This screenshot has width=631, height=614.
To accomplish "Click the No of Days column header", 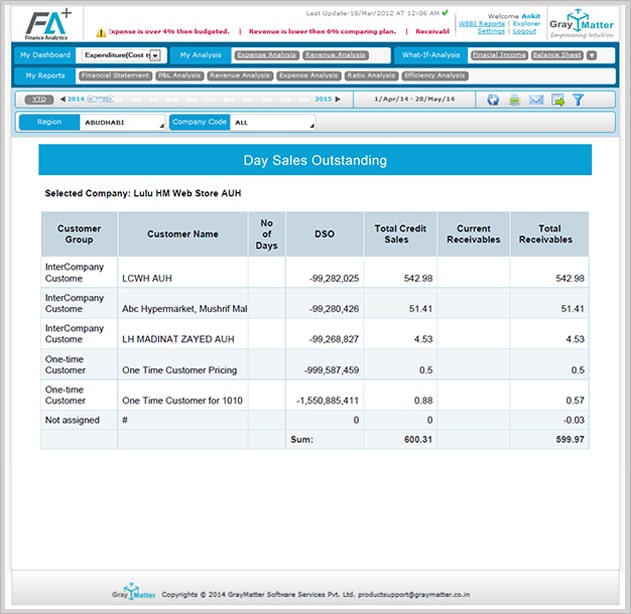I will click(x=267, y=234).
